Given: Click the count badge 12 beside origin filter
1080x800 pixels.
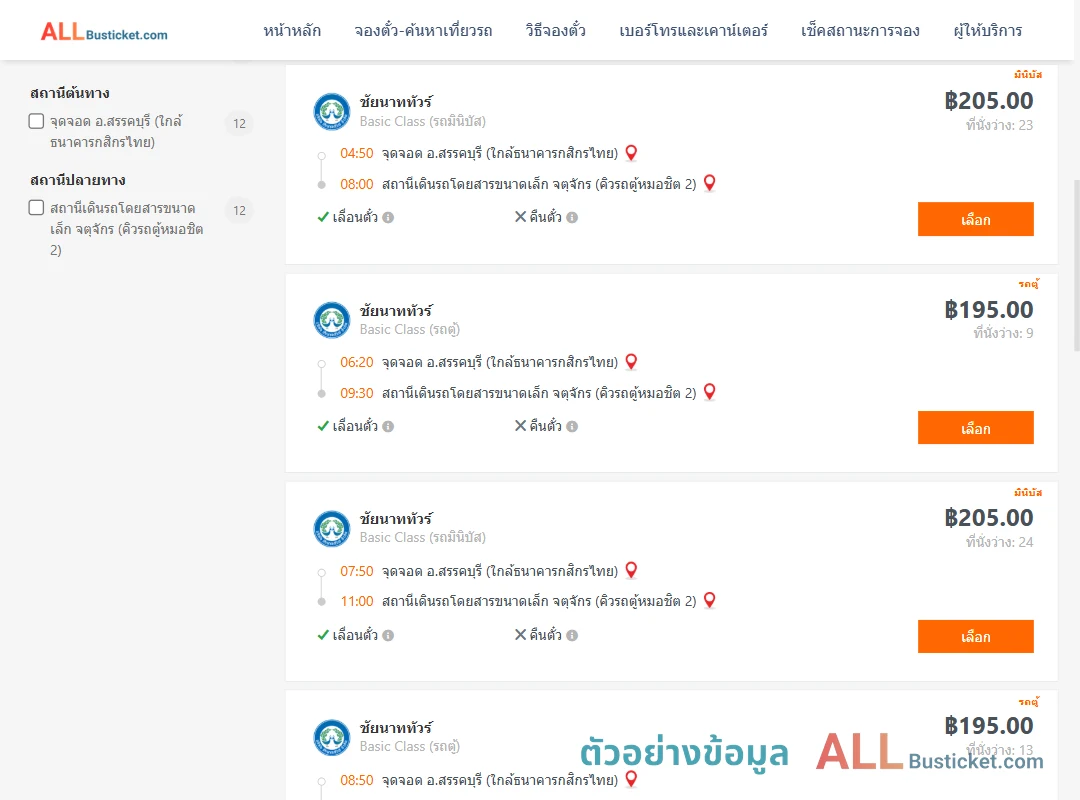Looking at the screenshot, I should pos(239,123).
